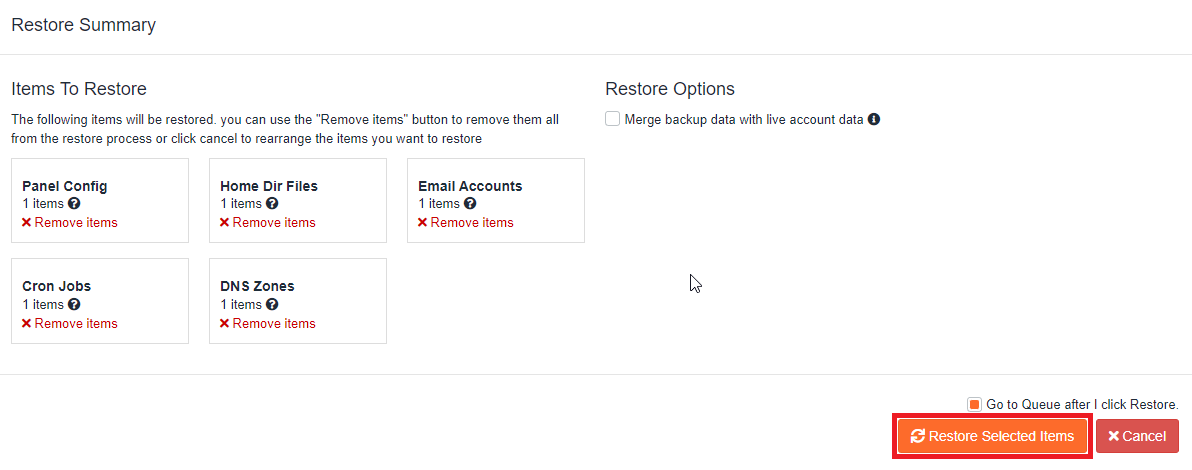Uncheck Go to Queue after I click Restore
The height and width of the screenshot is (470, 1192).
tap(974, 404)
